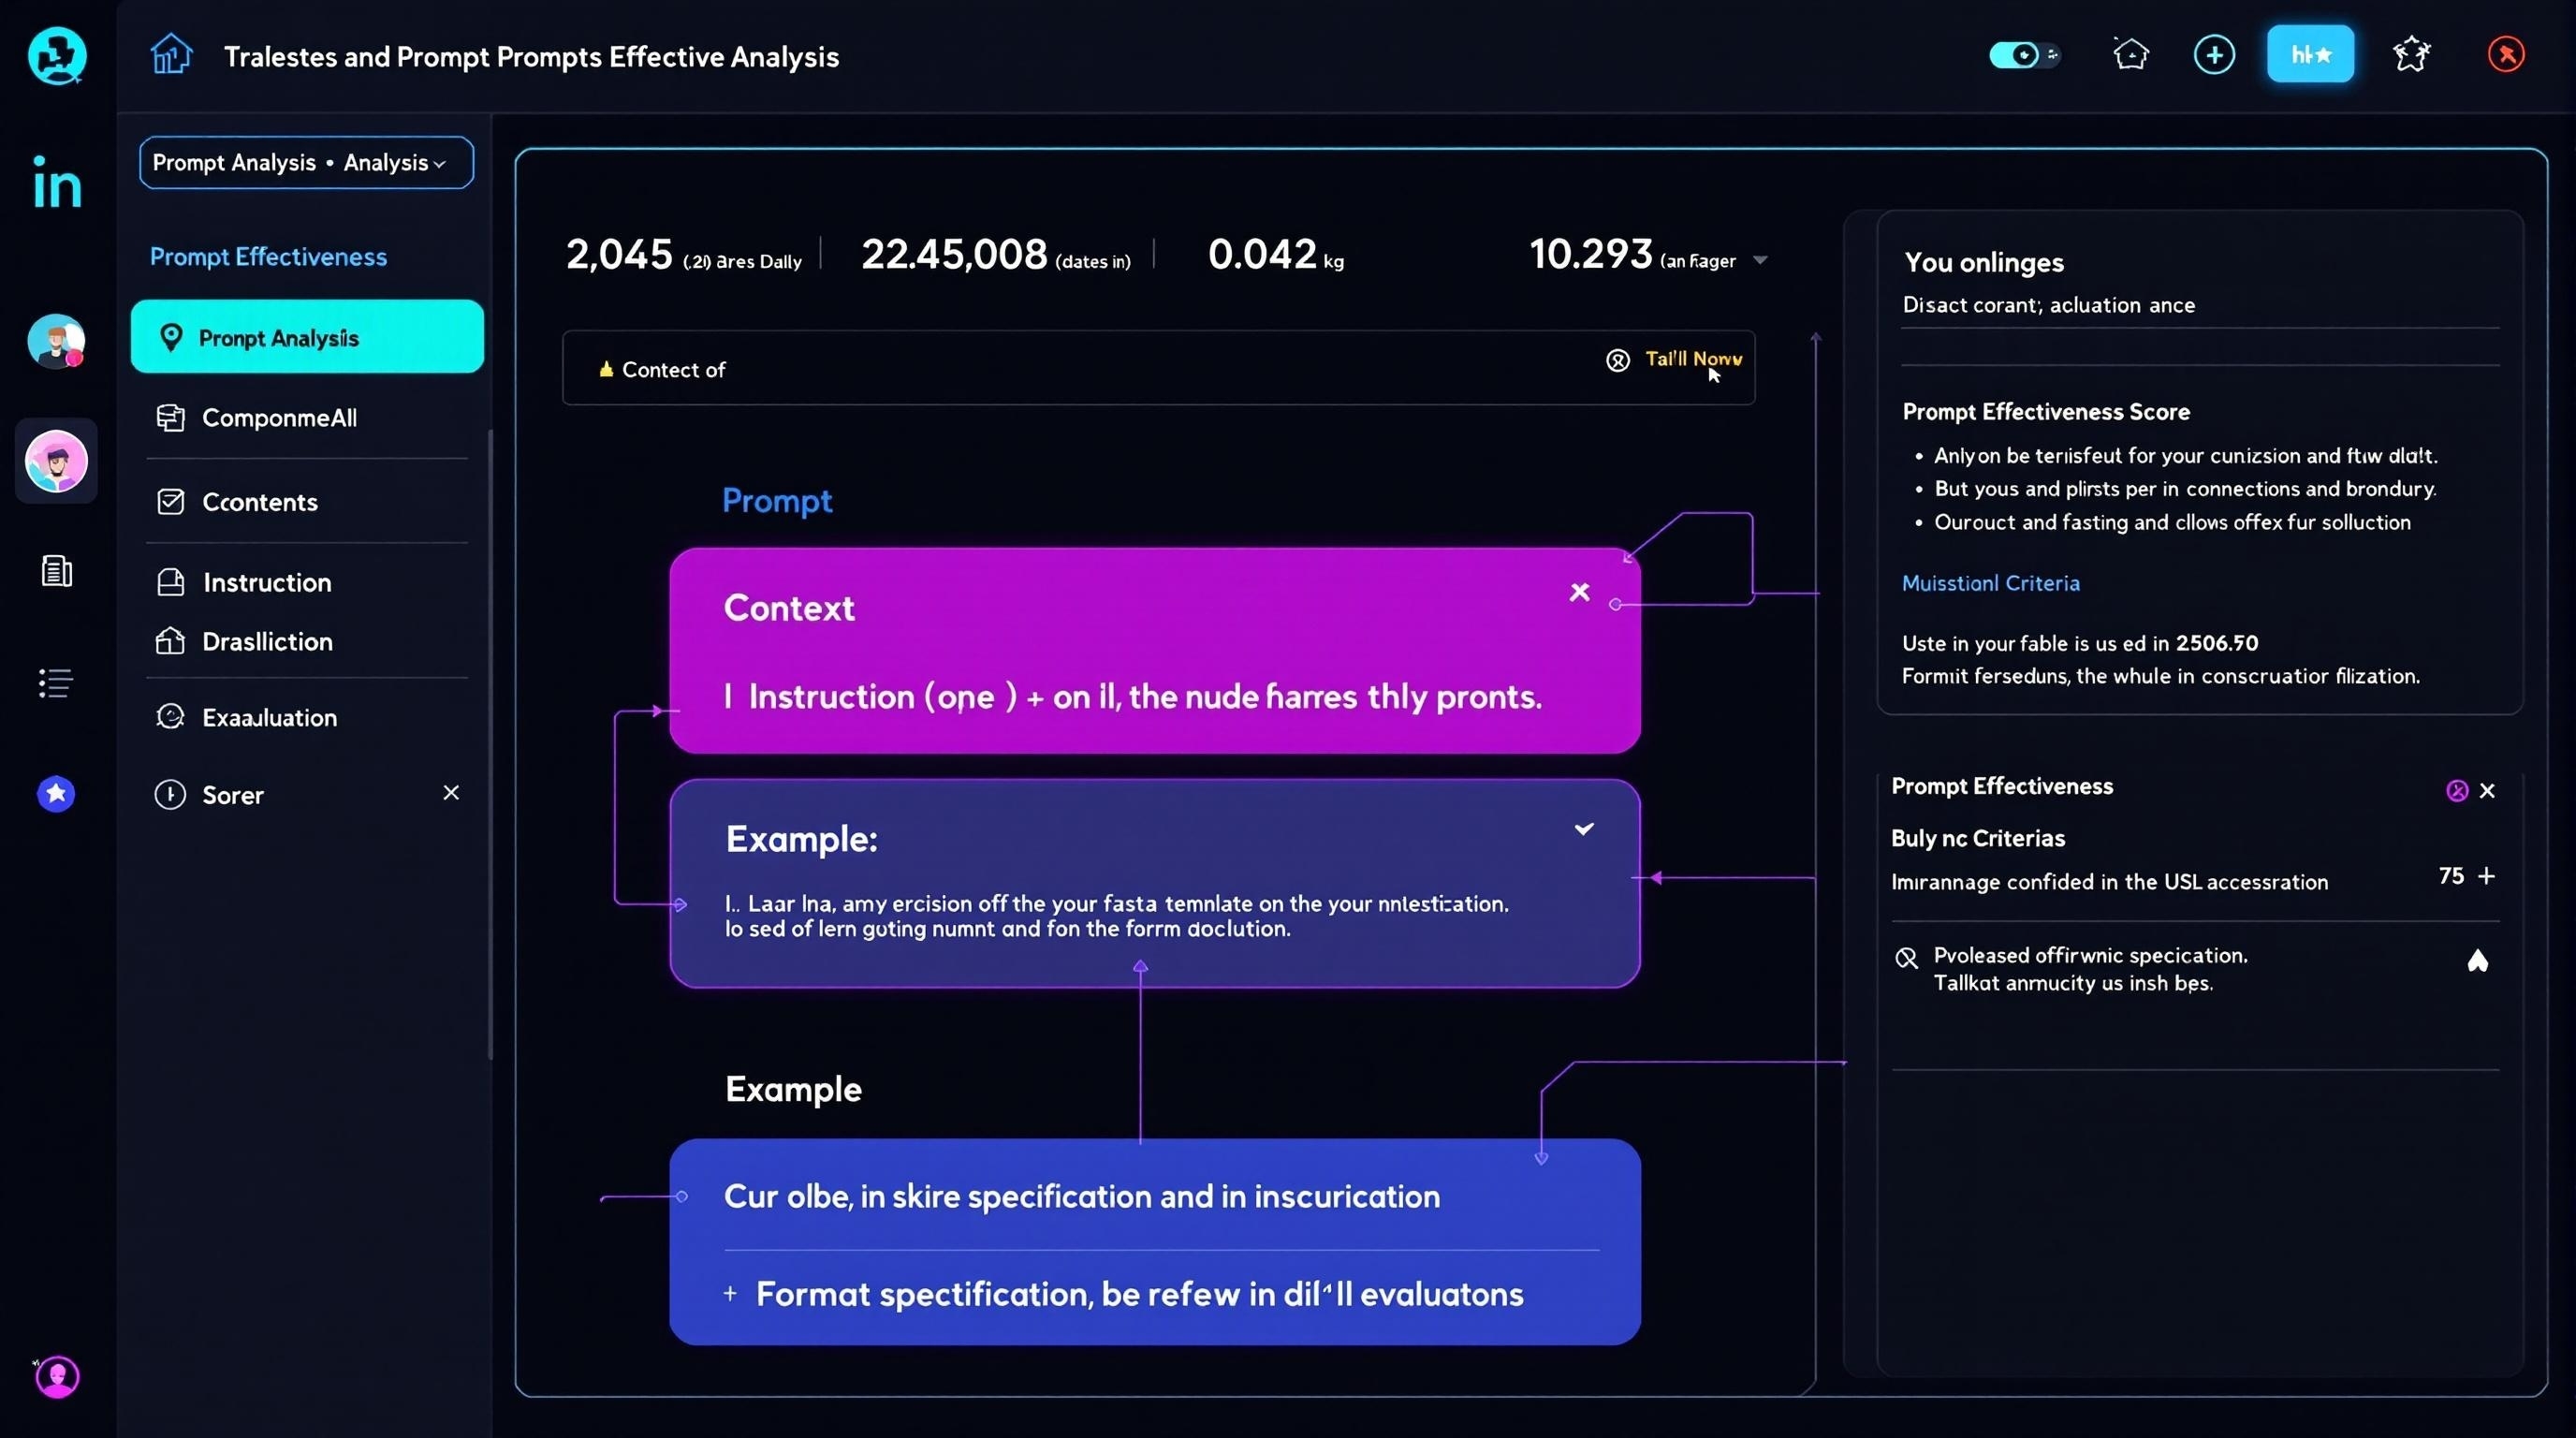Click the plus beside 75 value
The height and width of the screenshot is (1438, 2576).
(x=2486, y=876)
